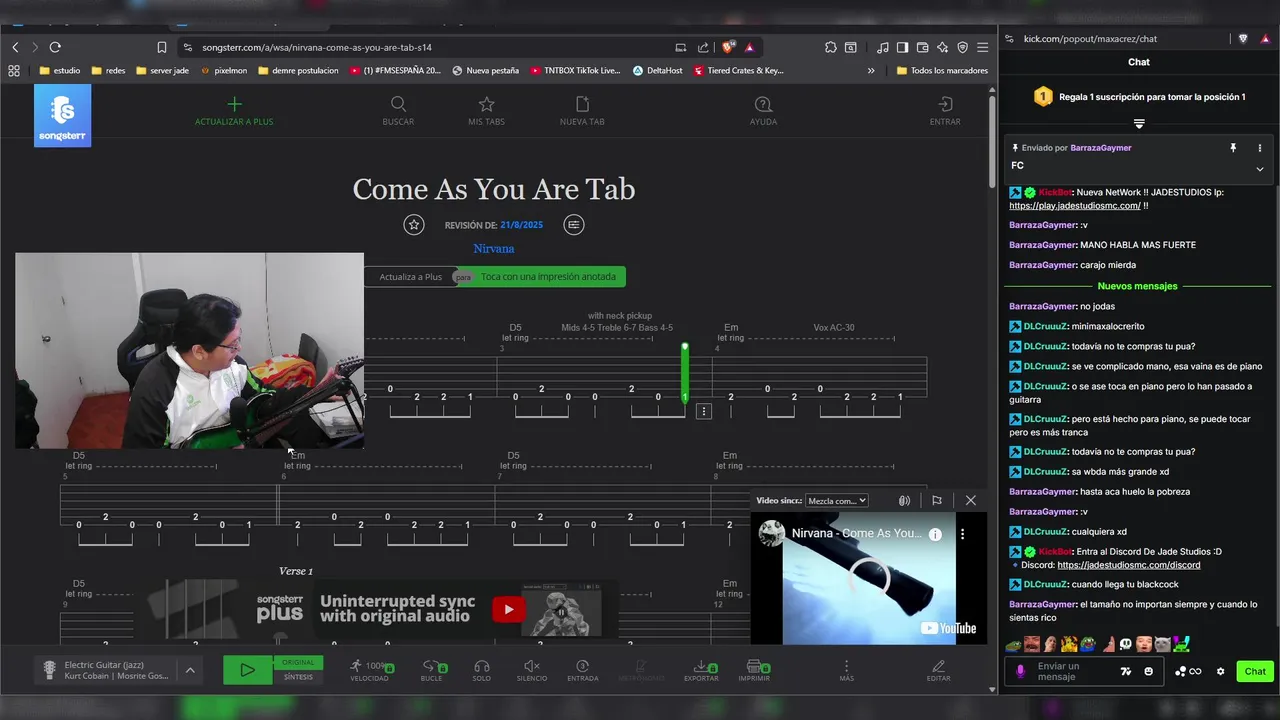Open Velocidad speed control
The height and width of the screenshot is (720, 1280).
(369, 670)
